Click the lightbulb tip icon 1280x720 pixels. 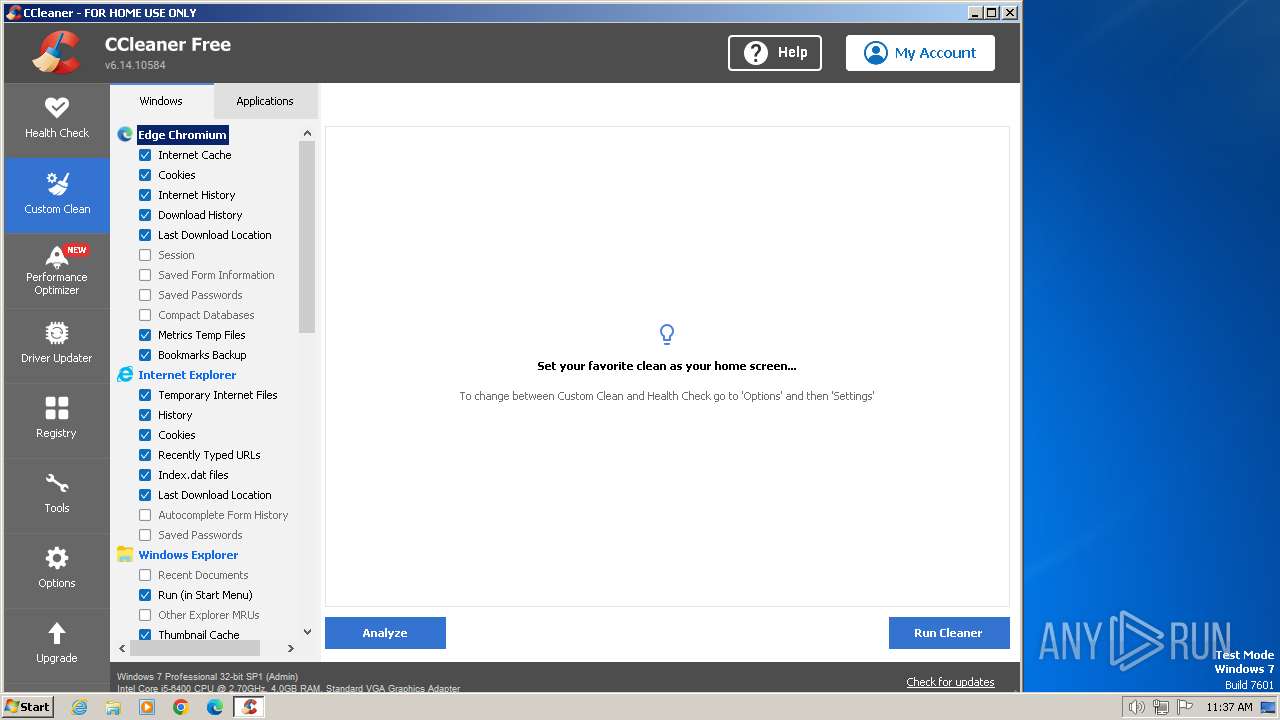pyautogui.click(x=667, y=334)
